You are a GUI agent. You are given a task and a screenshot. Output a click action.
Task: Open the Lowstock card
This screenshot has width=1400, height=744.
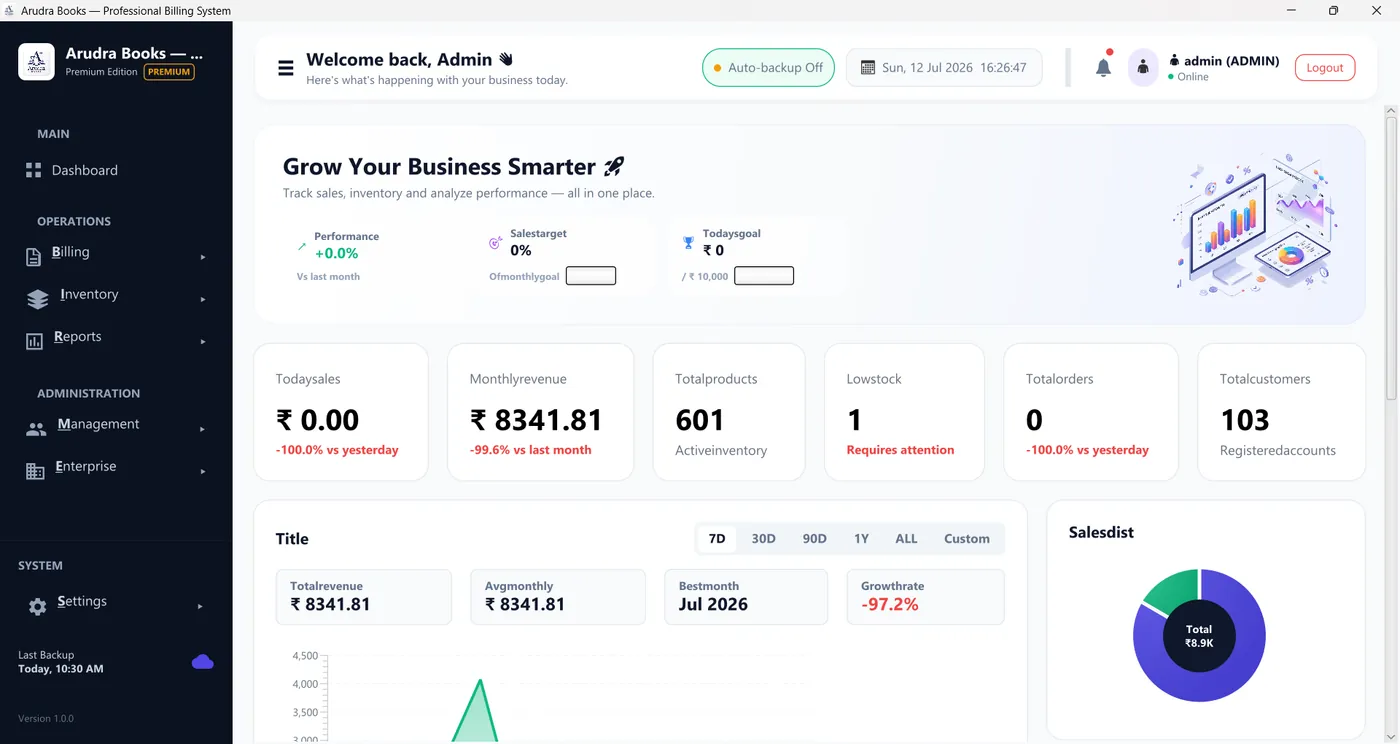click(x=904, y=412)
